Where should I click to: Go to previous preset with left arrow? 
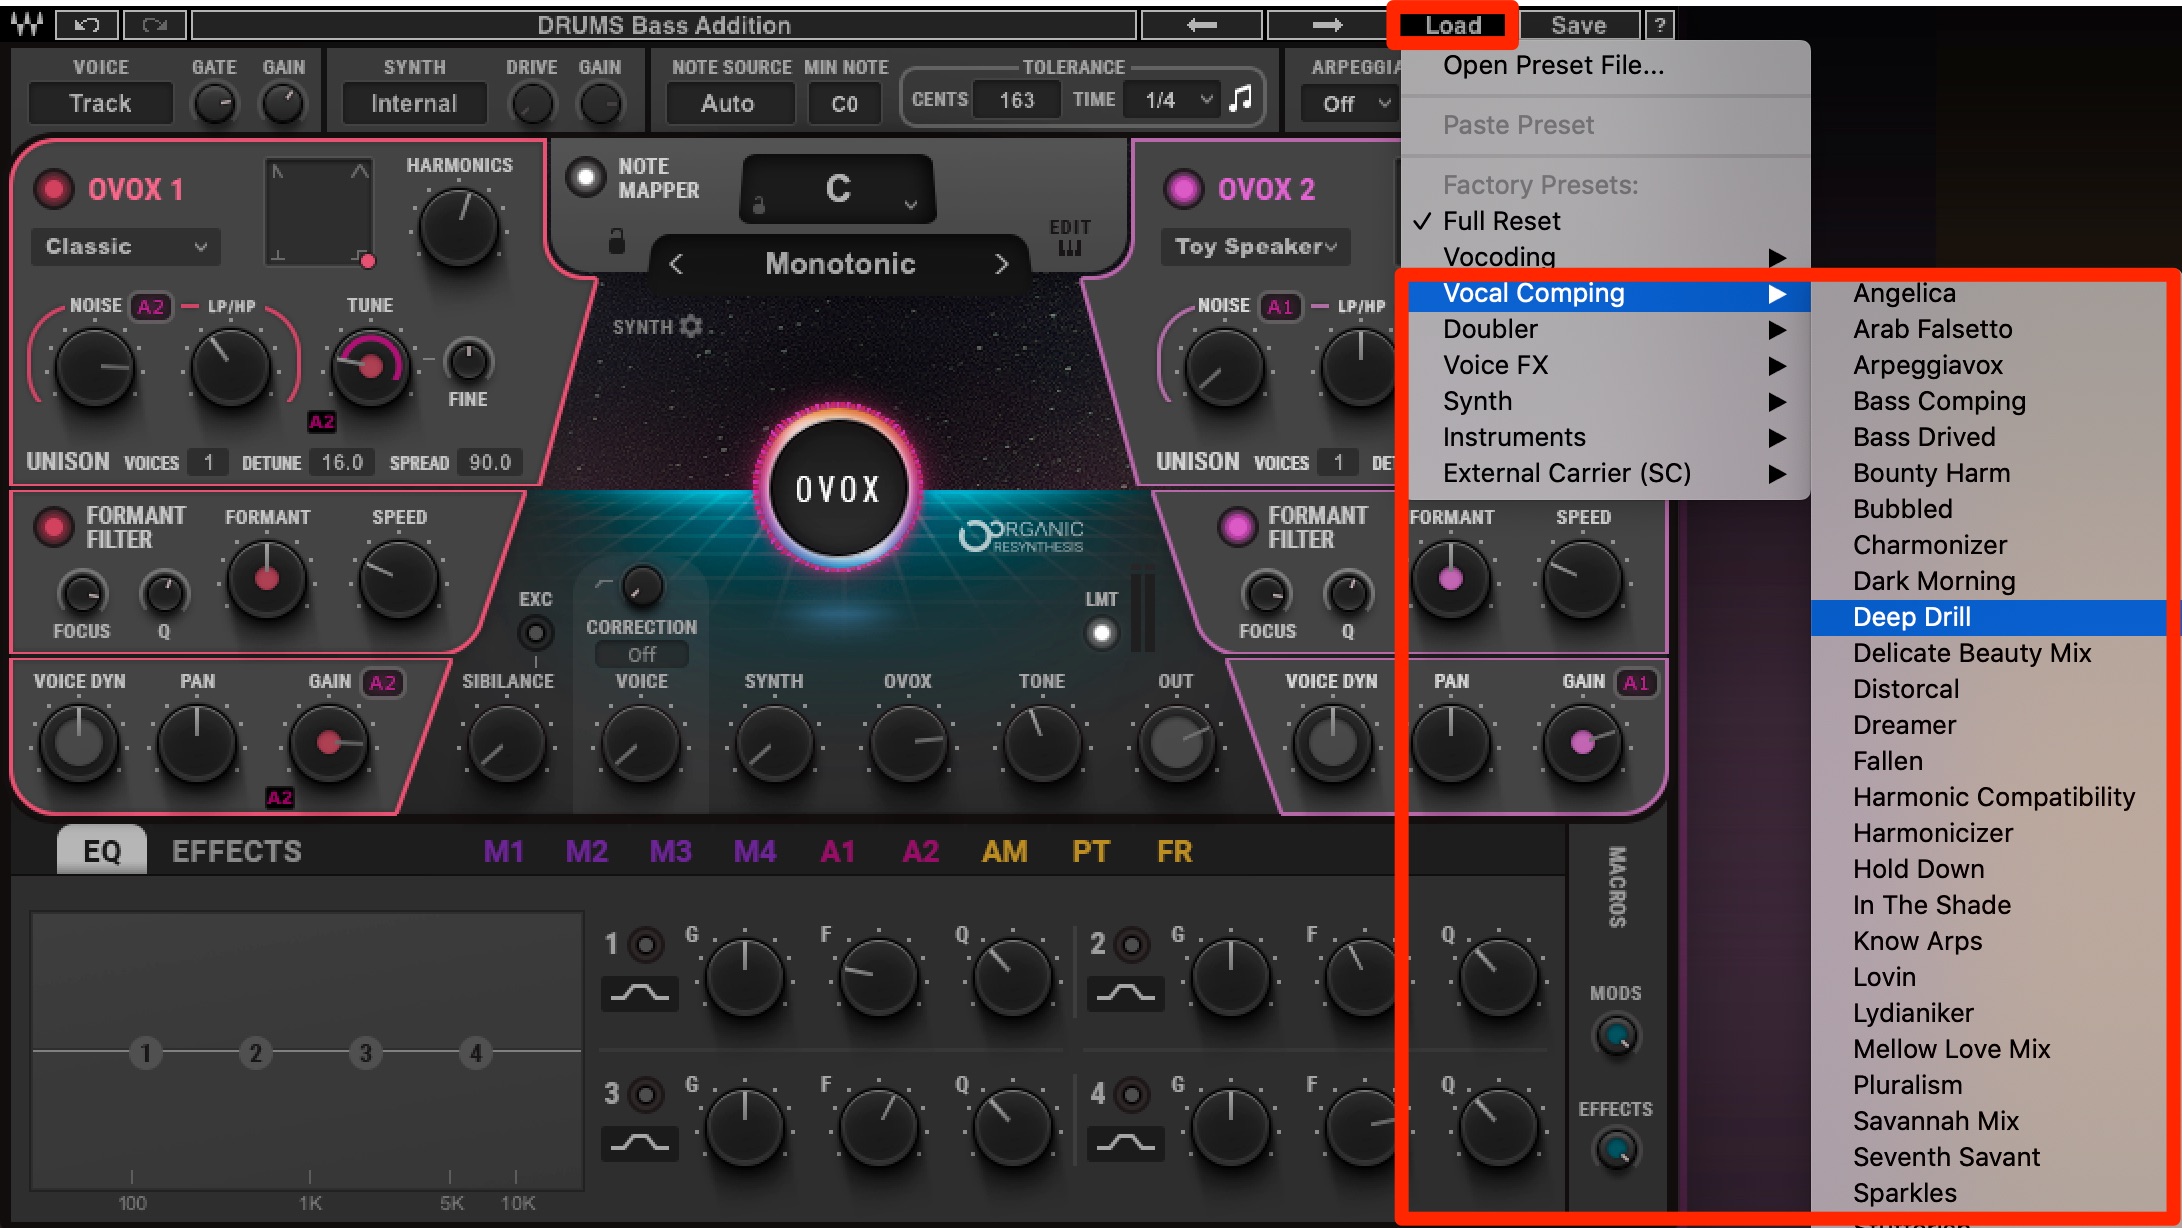coord(1202,24)
